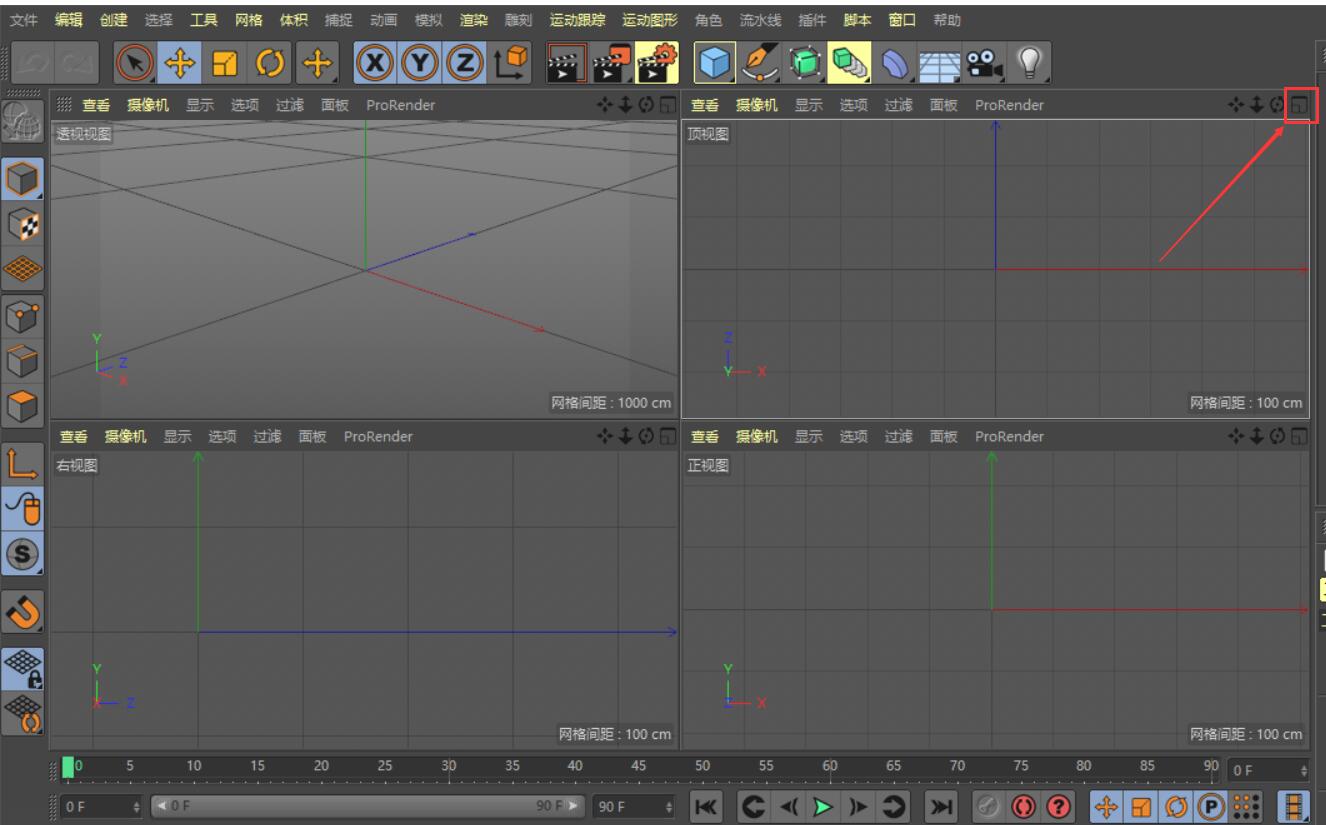Open the Spline Pen tool
Screen dimensions: 1326x825
761,62
